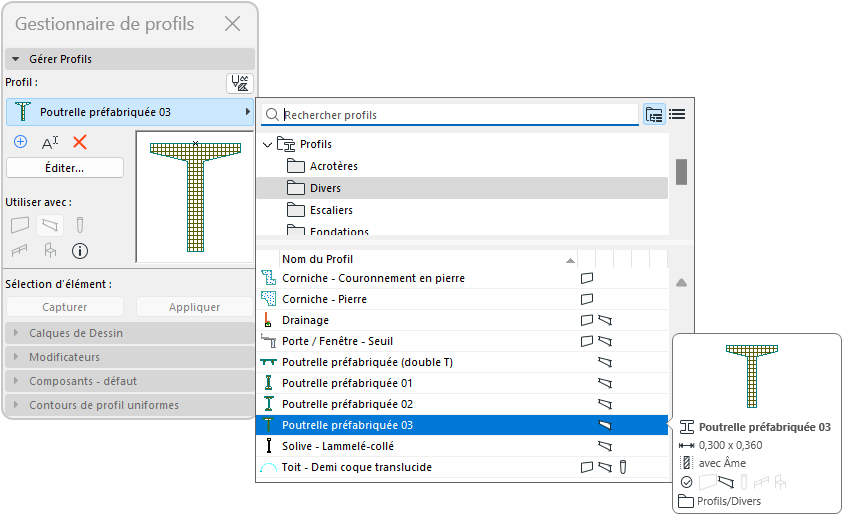Sort by Nom du Profil column header

tap(428, 259)
